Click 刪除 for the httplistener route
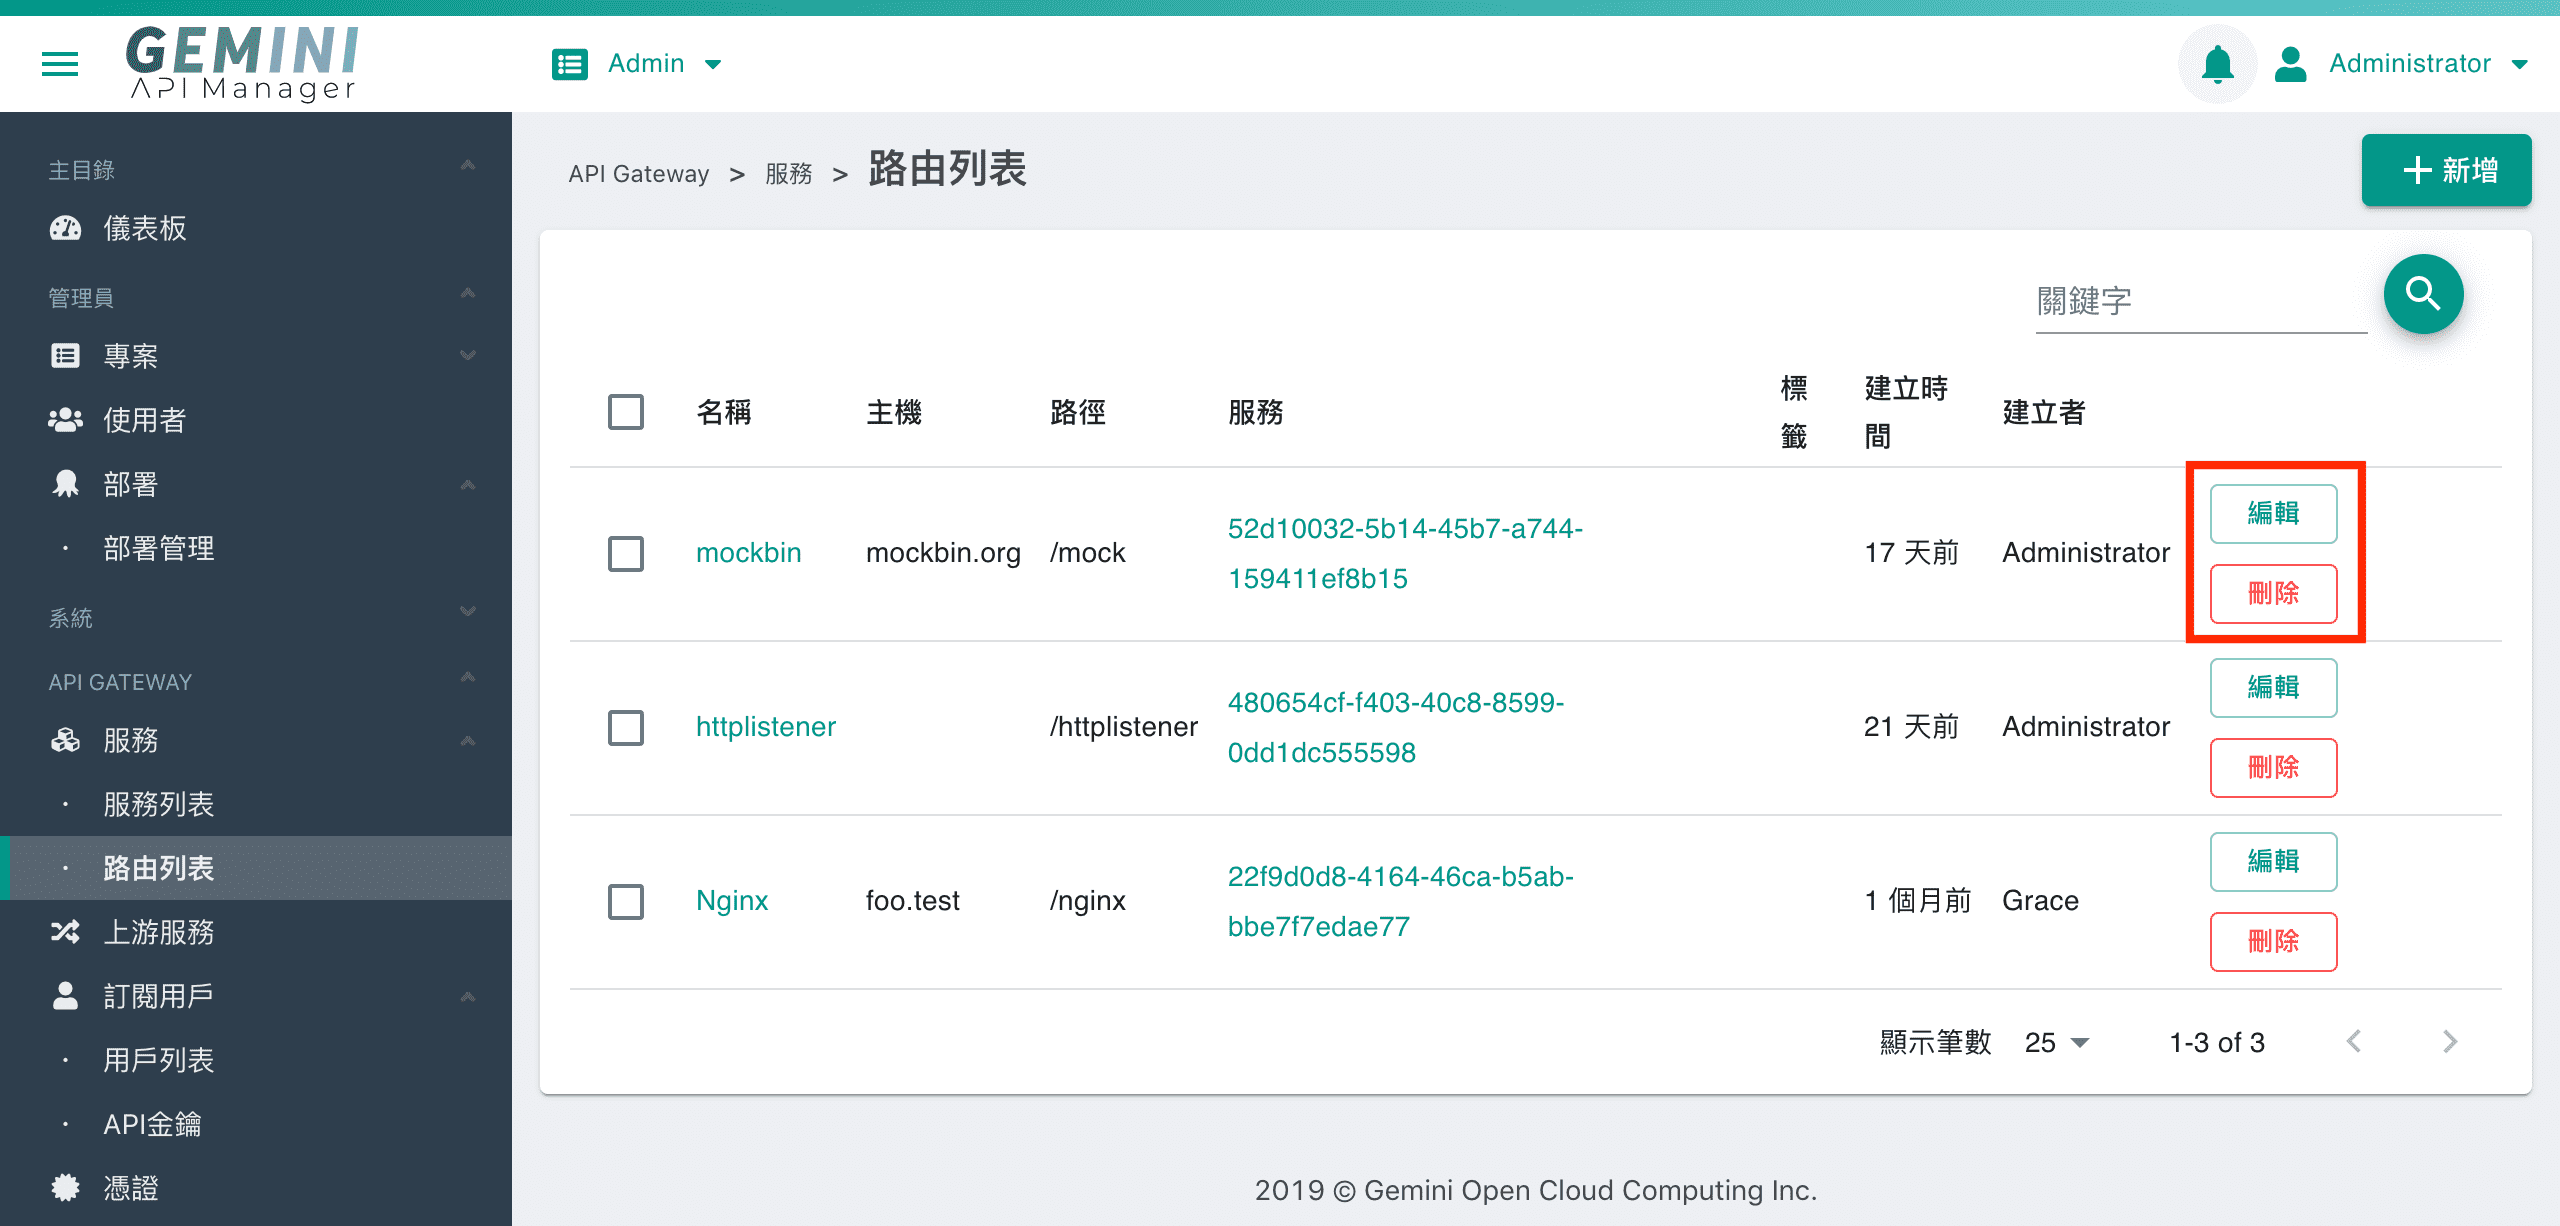 click(x=2273, y=768)
